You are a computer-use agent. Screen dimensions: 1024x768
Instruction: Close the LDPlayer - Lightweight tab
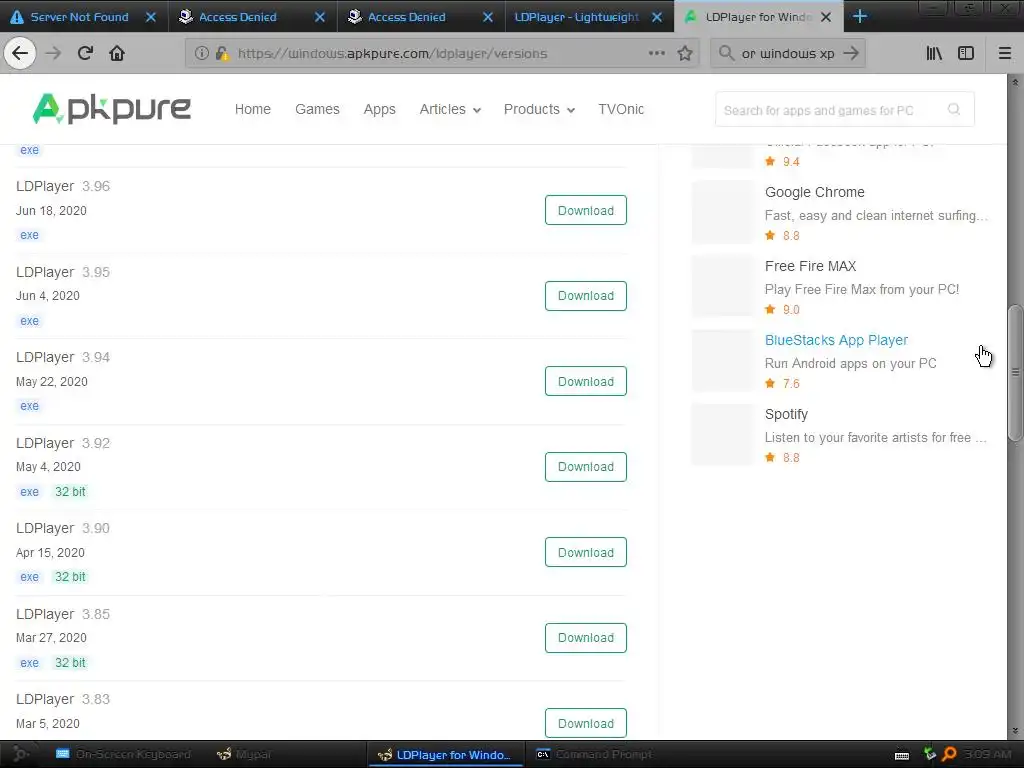coord(658,17)
